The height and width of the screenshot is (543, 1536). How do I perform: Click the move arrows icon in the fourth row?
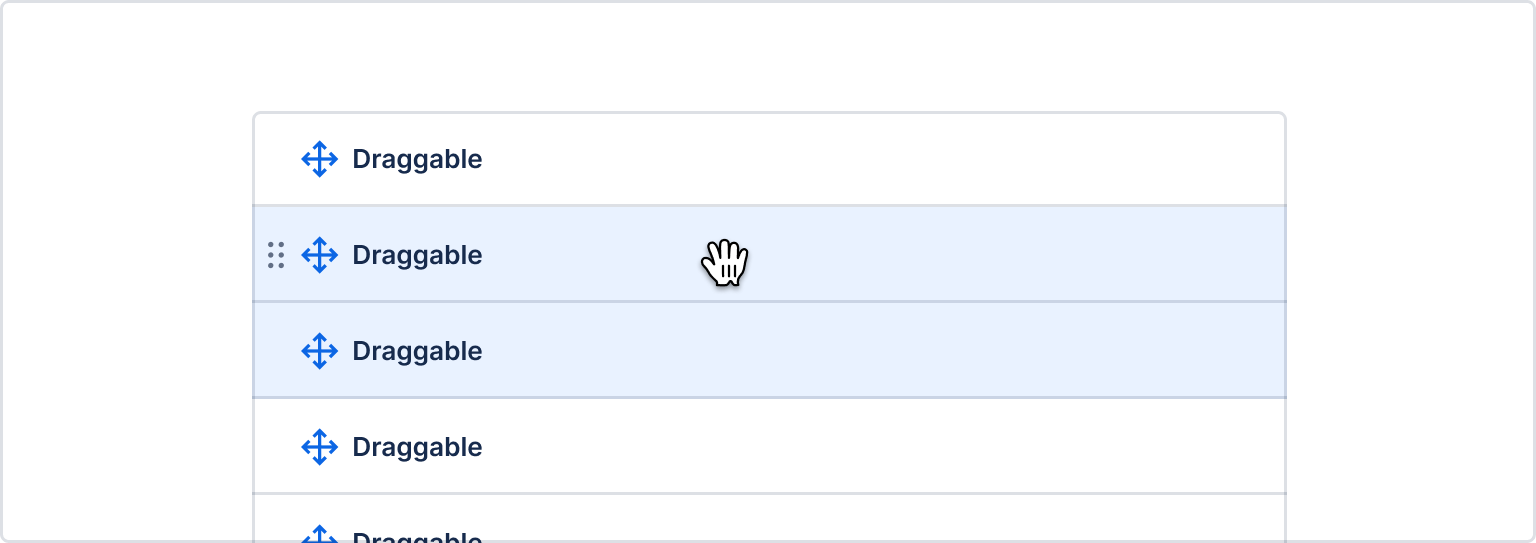(319, 447)
